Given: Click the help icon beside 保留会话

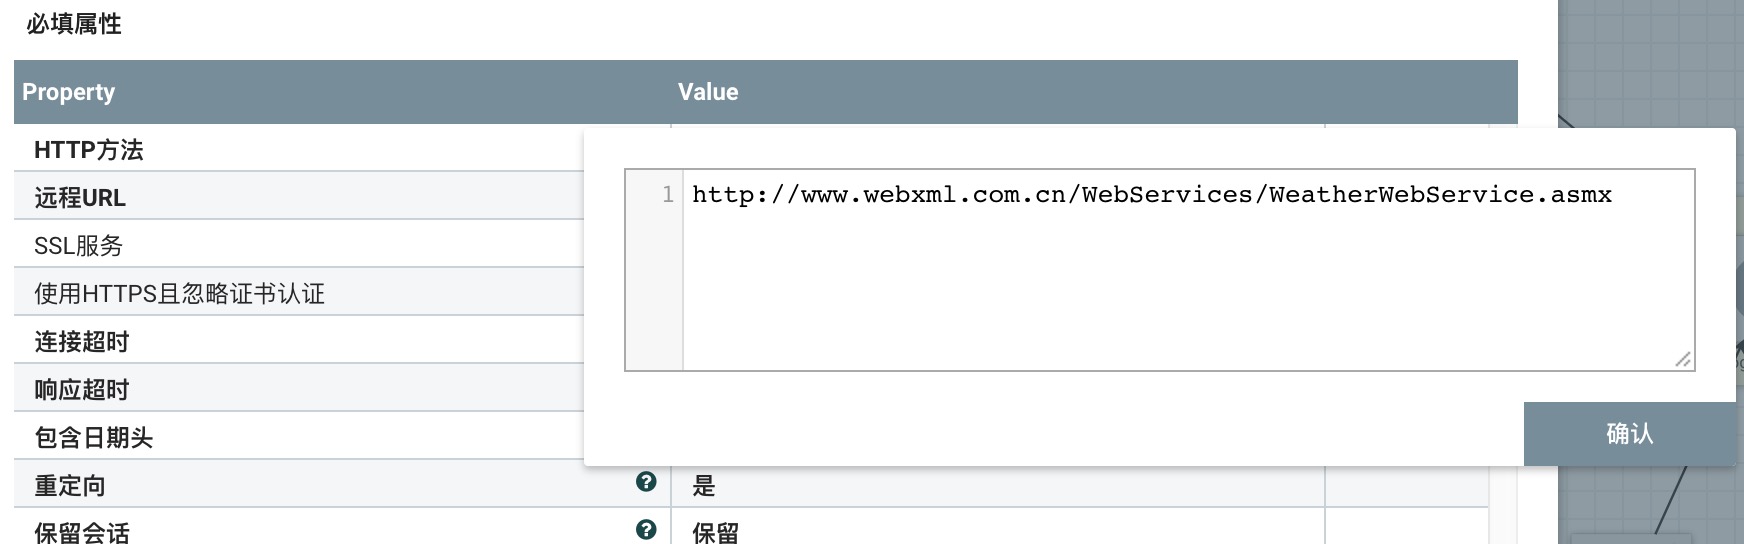Looking at the screenshot, I should (x=646, y=530).
